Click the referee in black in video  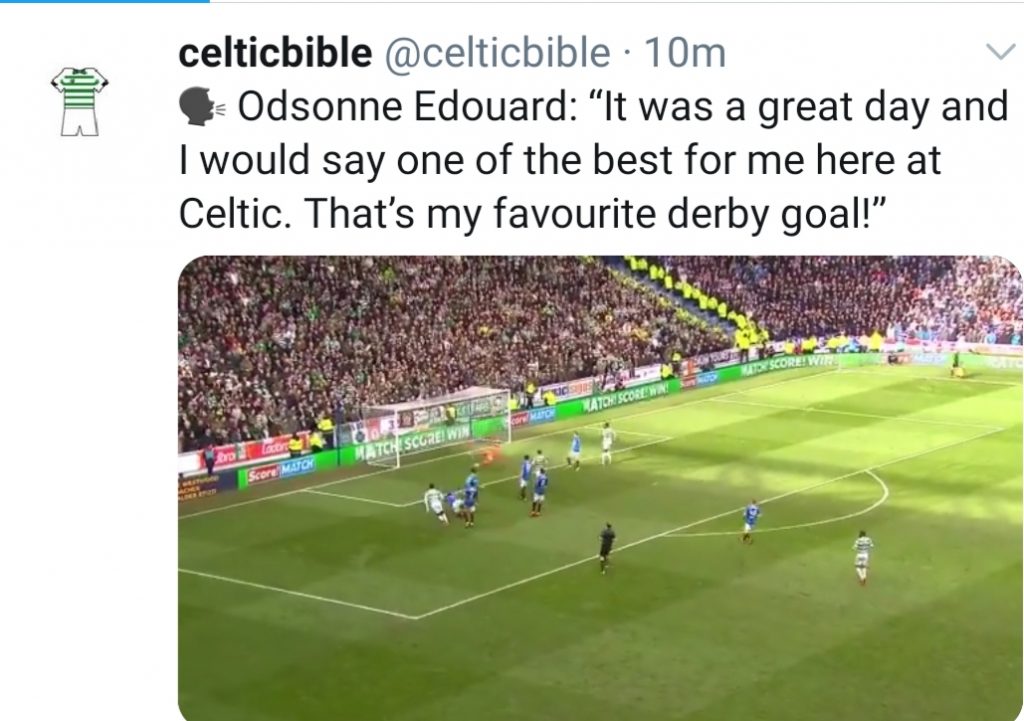[606, 545]
